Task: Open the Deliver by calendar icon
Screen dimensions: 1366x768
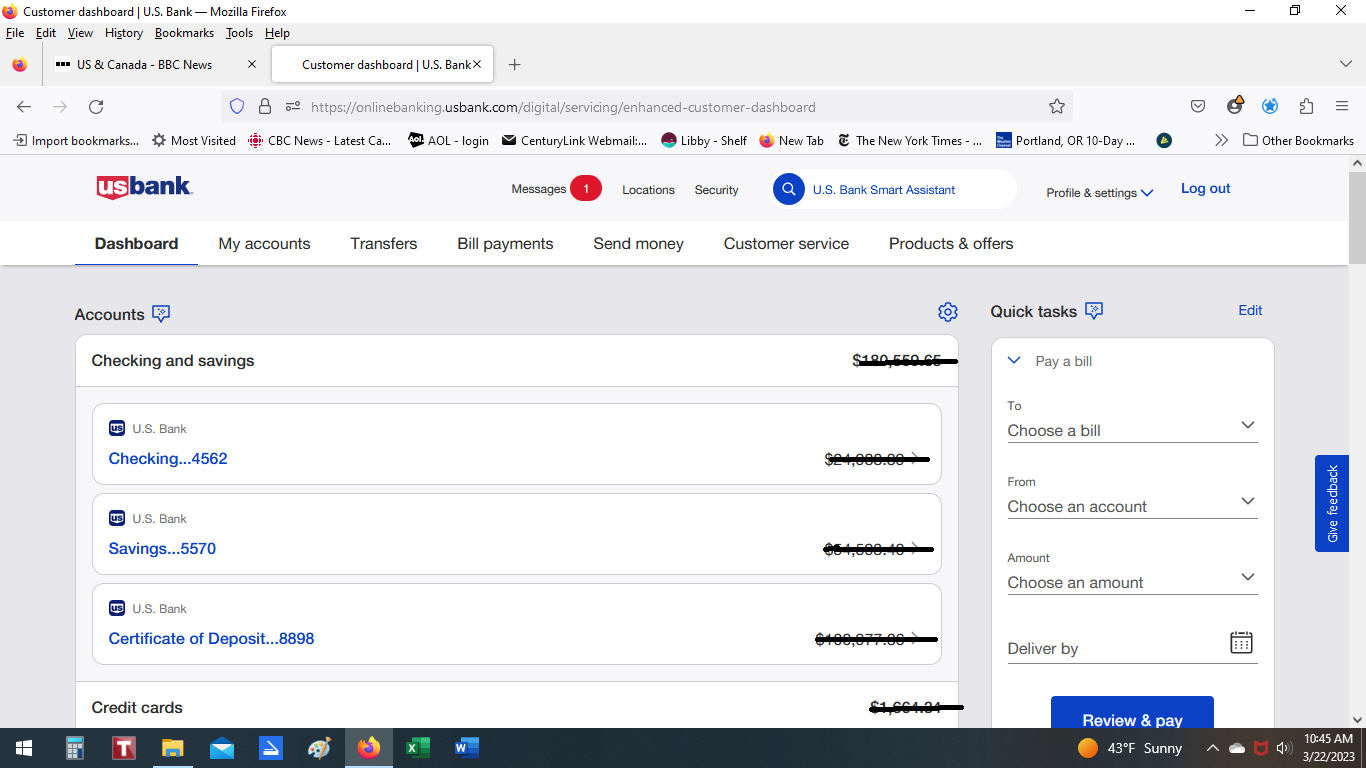Action: (1240, 643)
